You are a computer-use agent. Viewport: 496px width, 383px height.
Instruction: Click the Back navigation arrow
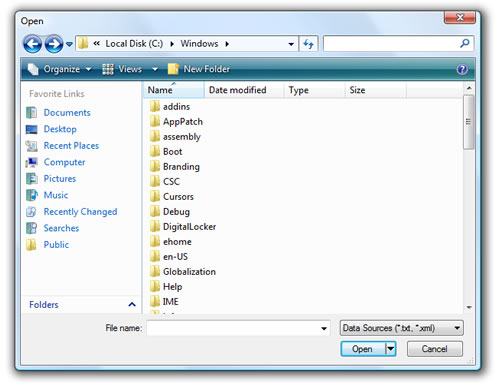click(32, 44)
